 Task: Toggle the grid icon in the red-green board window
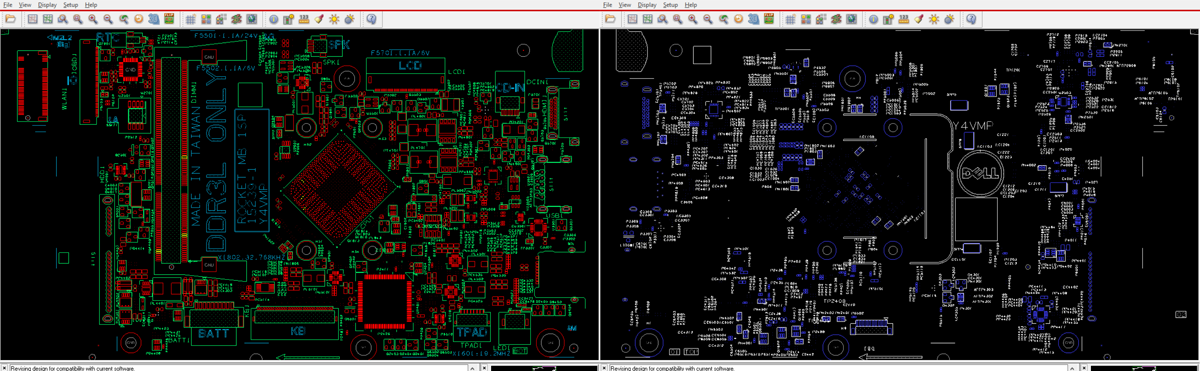pos(190,19)
